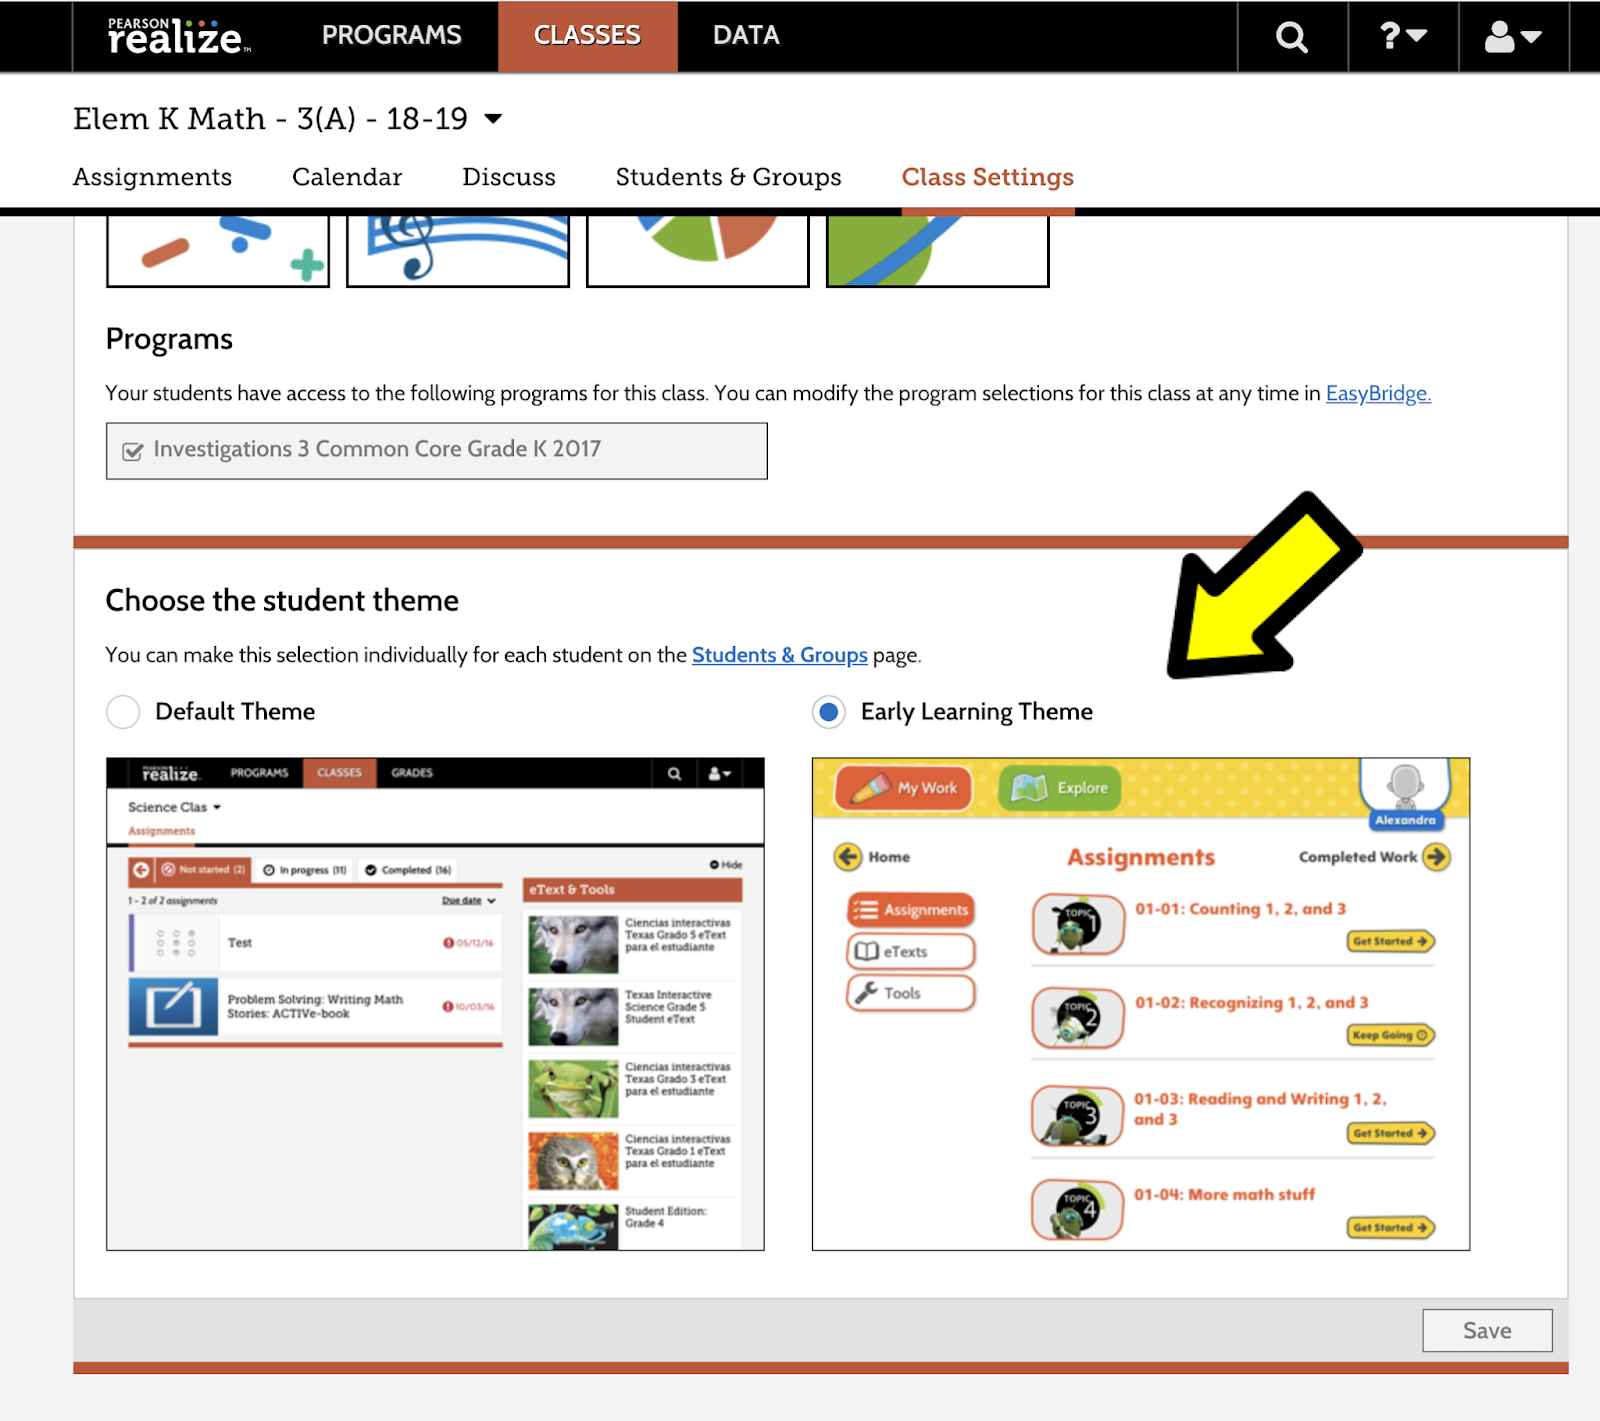Open the Calendar tab
This screenshot has height=1421, width=1600.
point(347,177)
